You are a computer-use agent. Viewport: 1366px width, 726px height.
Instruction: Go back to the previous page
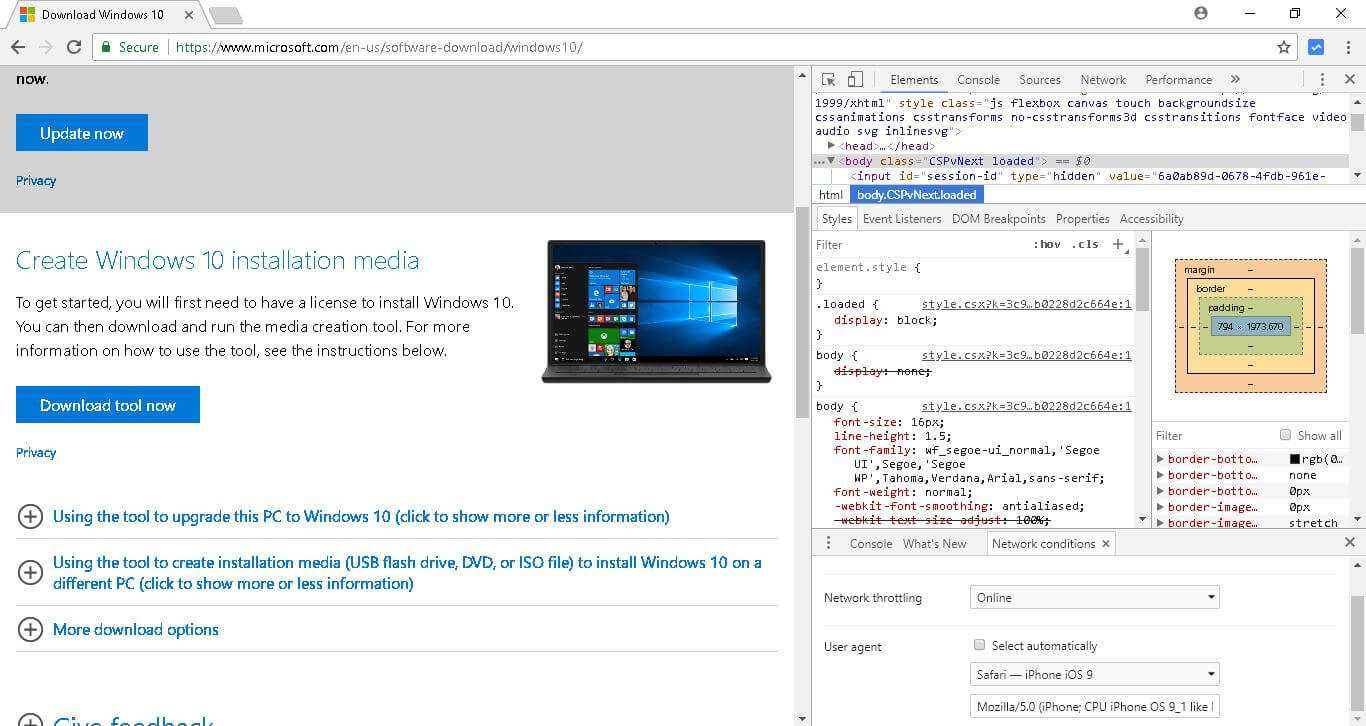[18, 47]
